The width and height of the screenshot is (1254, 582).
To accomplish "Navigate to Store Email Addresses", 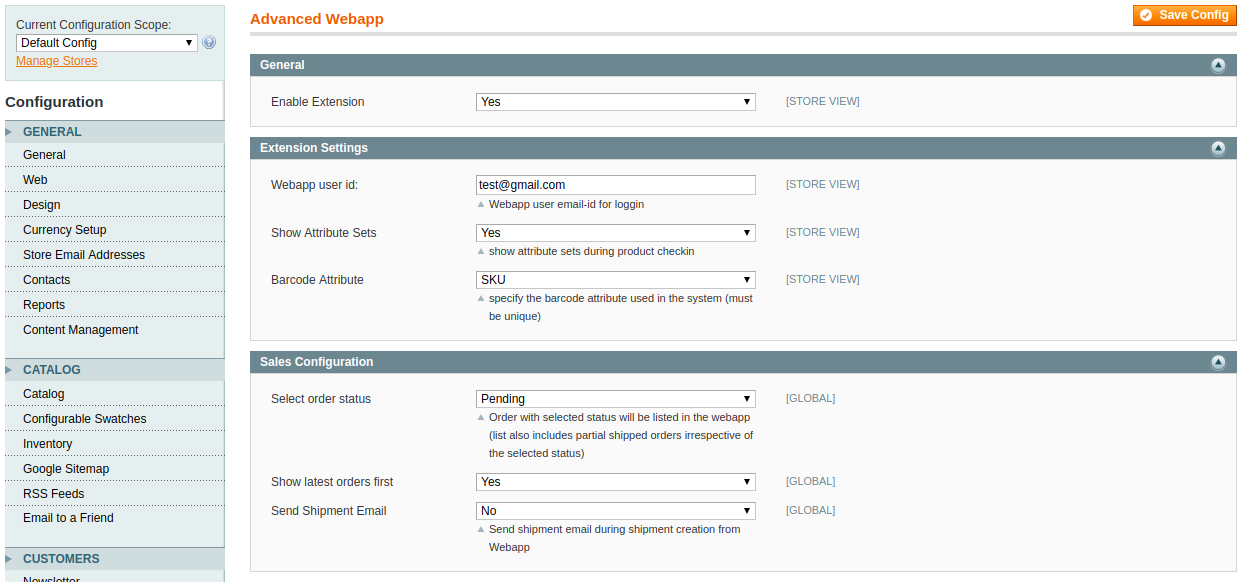I will point(82,254).
